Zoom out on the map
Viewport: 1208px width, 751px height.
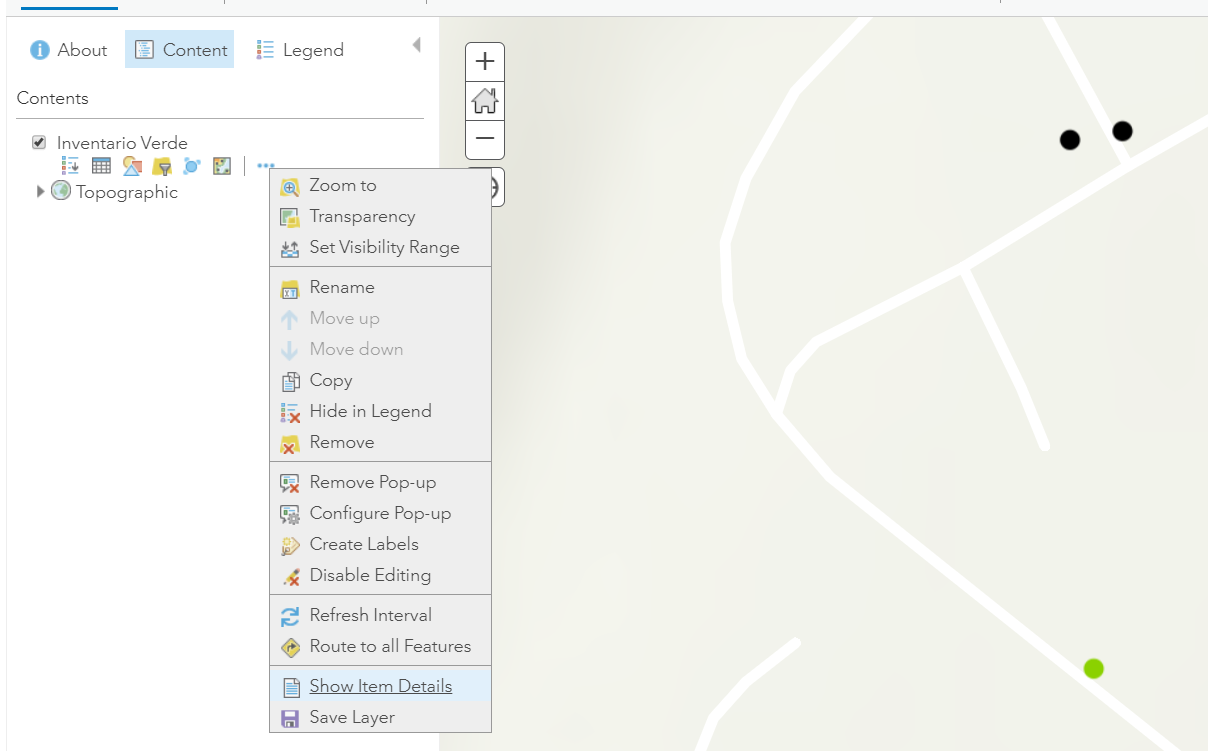point(485,139)
